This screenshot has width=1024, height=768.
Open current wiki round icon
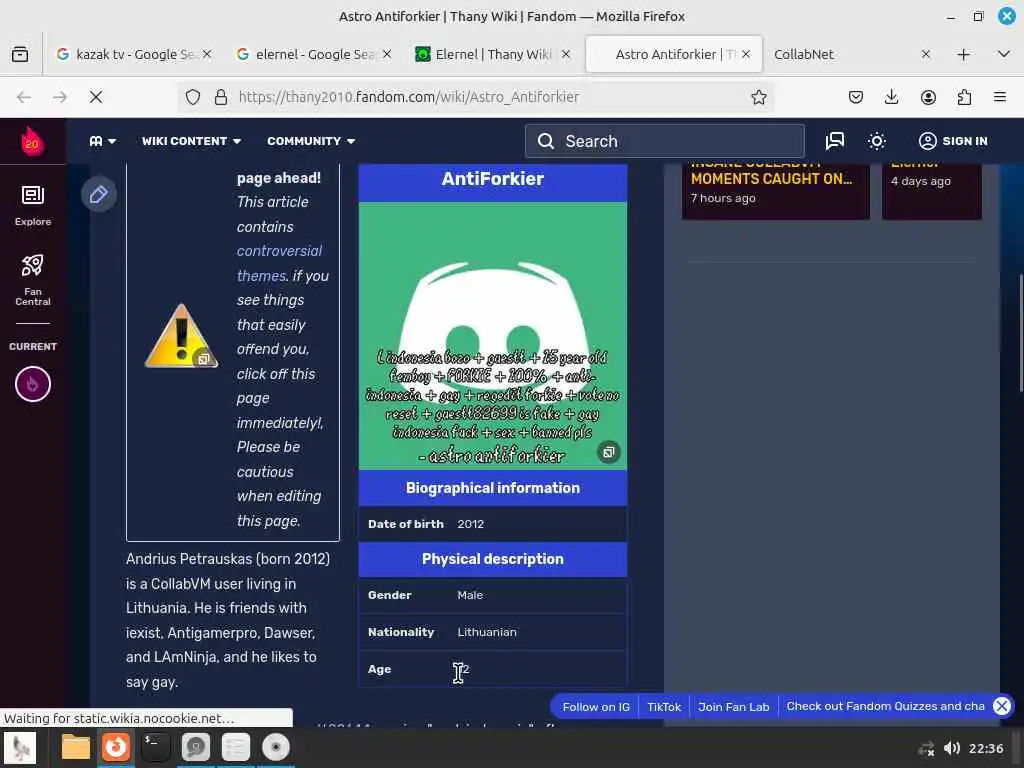pyautogui.click(x=33, y=384)
